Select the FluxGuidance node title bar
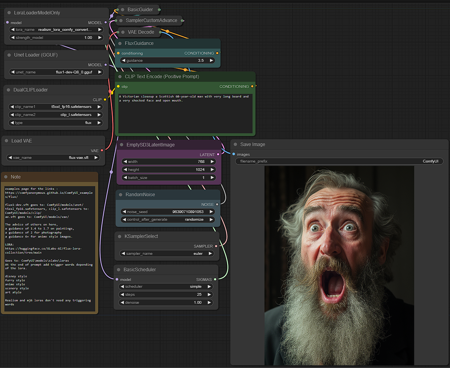The height and width of the screenshot is (368, 450). [168, 44]
